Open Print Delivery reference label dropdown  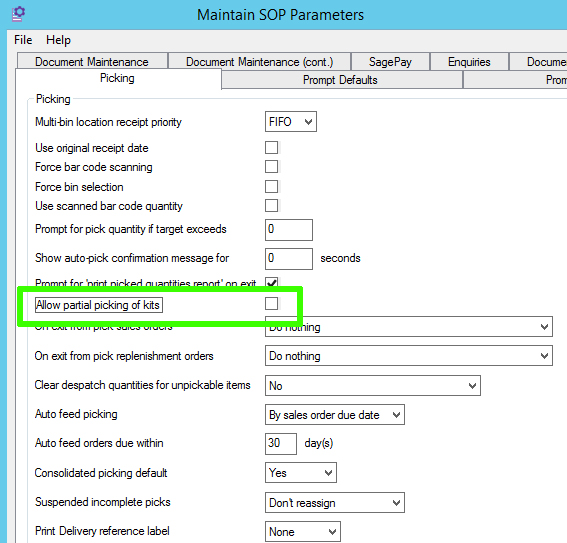(302, 531)
